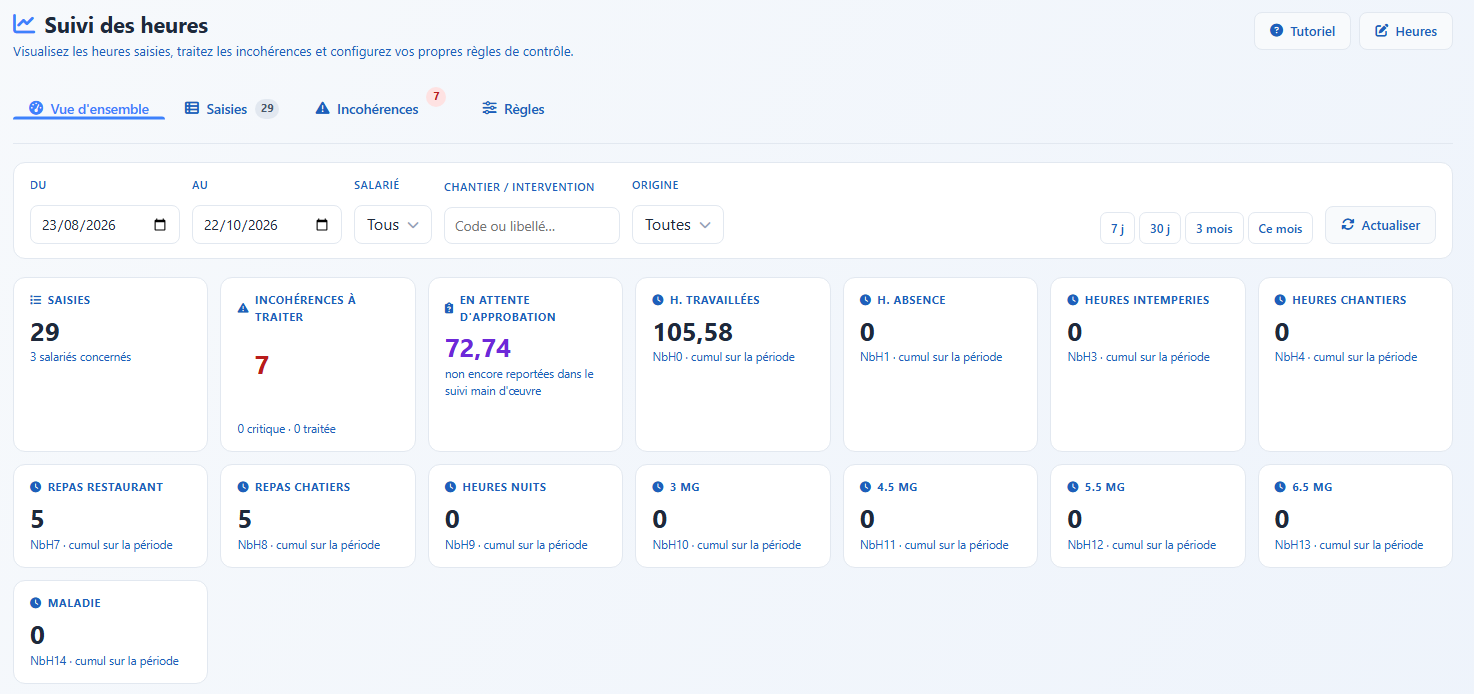Click the '3 salariés concernés' text
The image size is (1474, 694).
[81, 357]
